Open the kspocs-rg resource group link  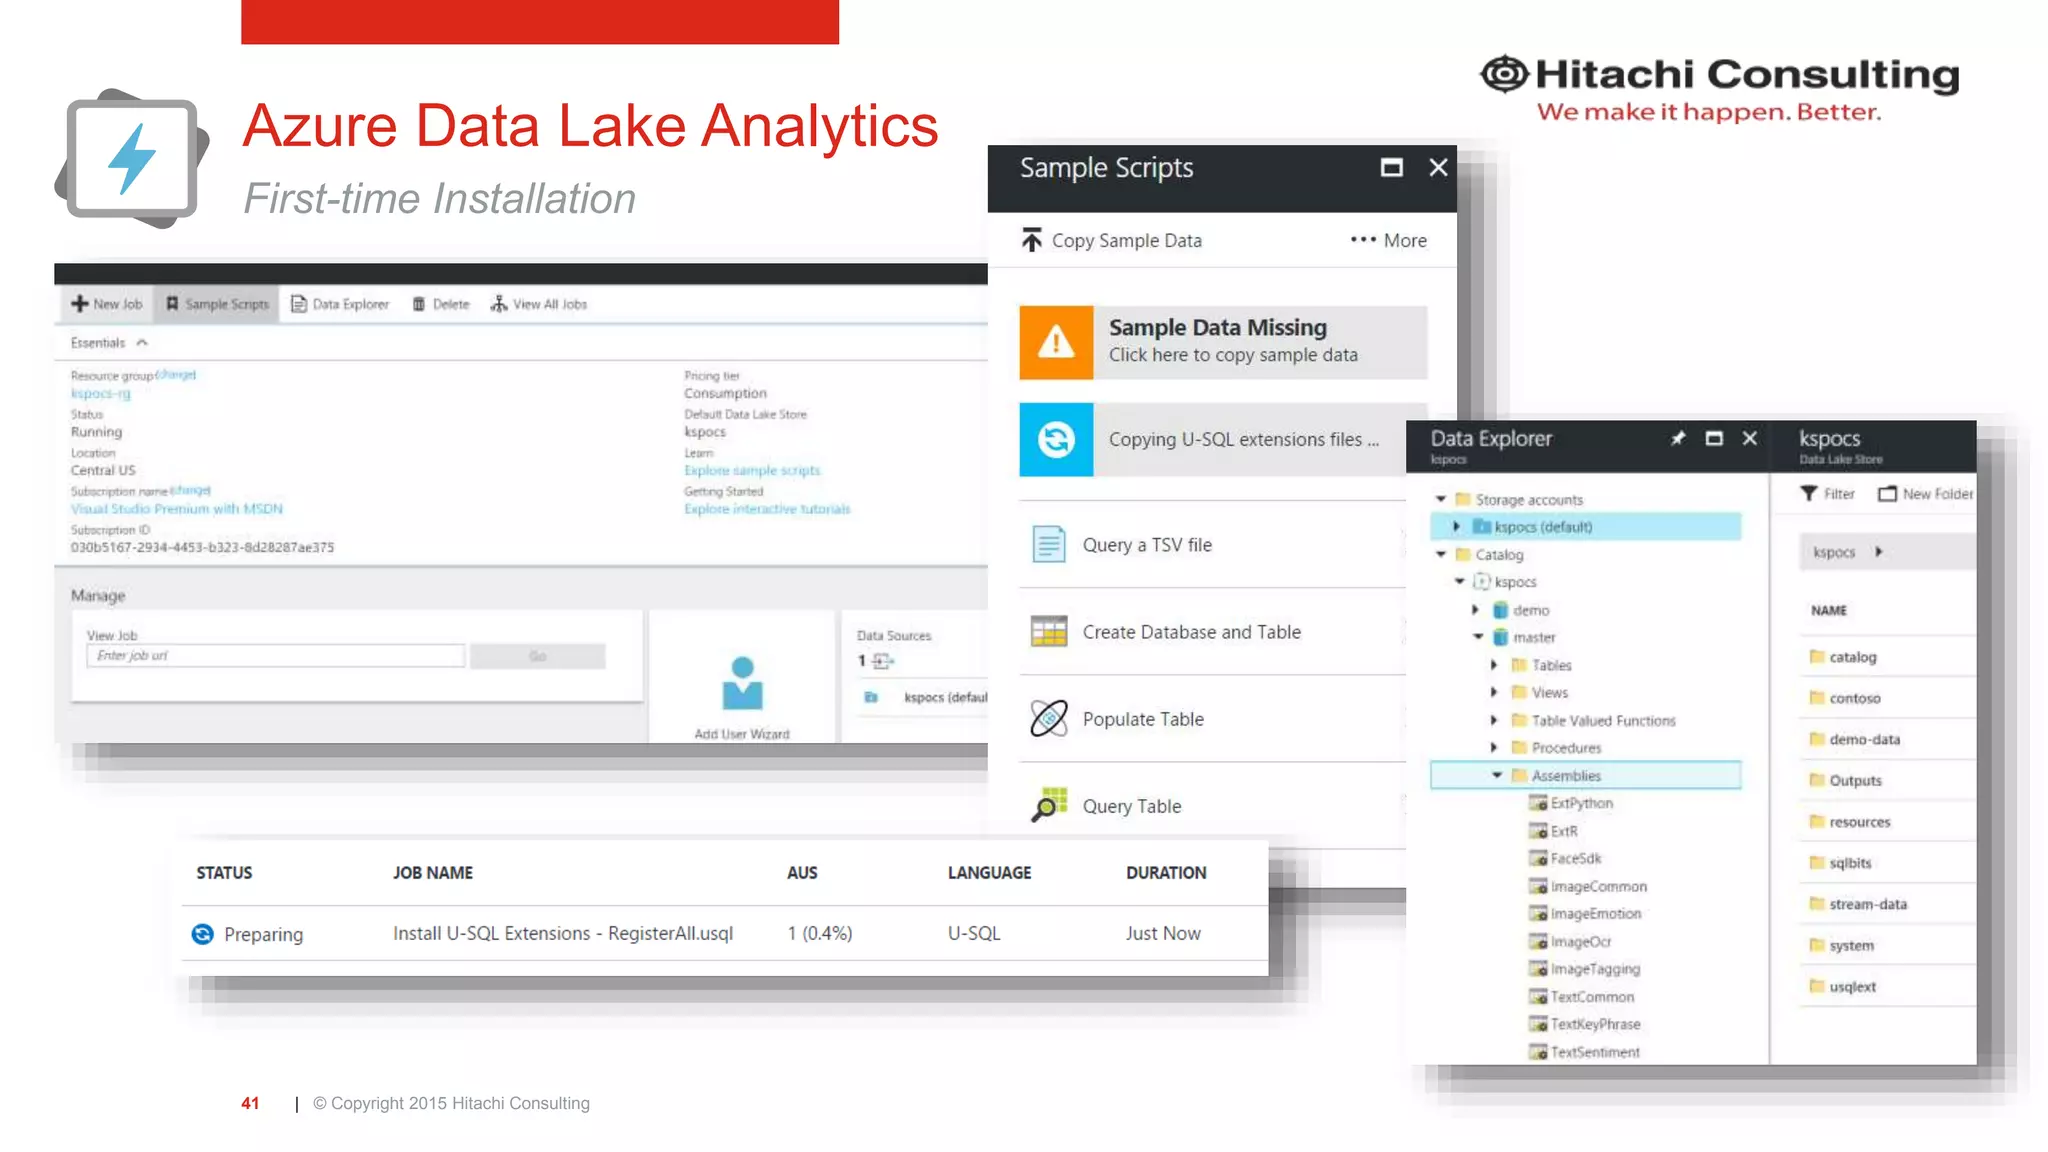pyautogui.click(x=100, y=394)
